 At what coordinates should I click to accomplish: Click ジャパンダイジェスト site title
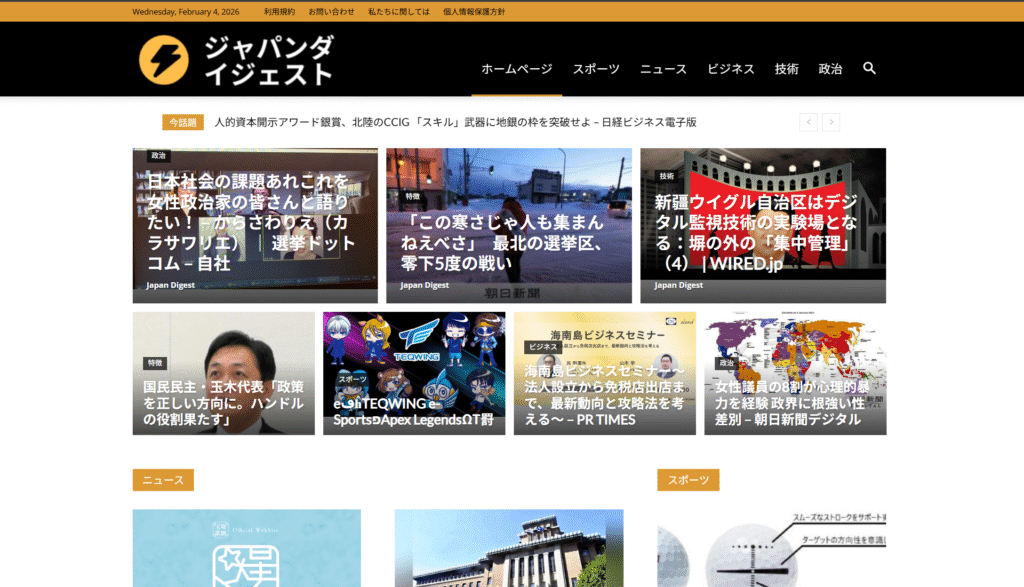click(268, 60)
